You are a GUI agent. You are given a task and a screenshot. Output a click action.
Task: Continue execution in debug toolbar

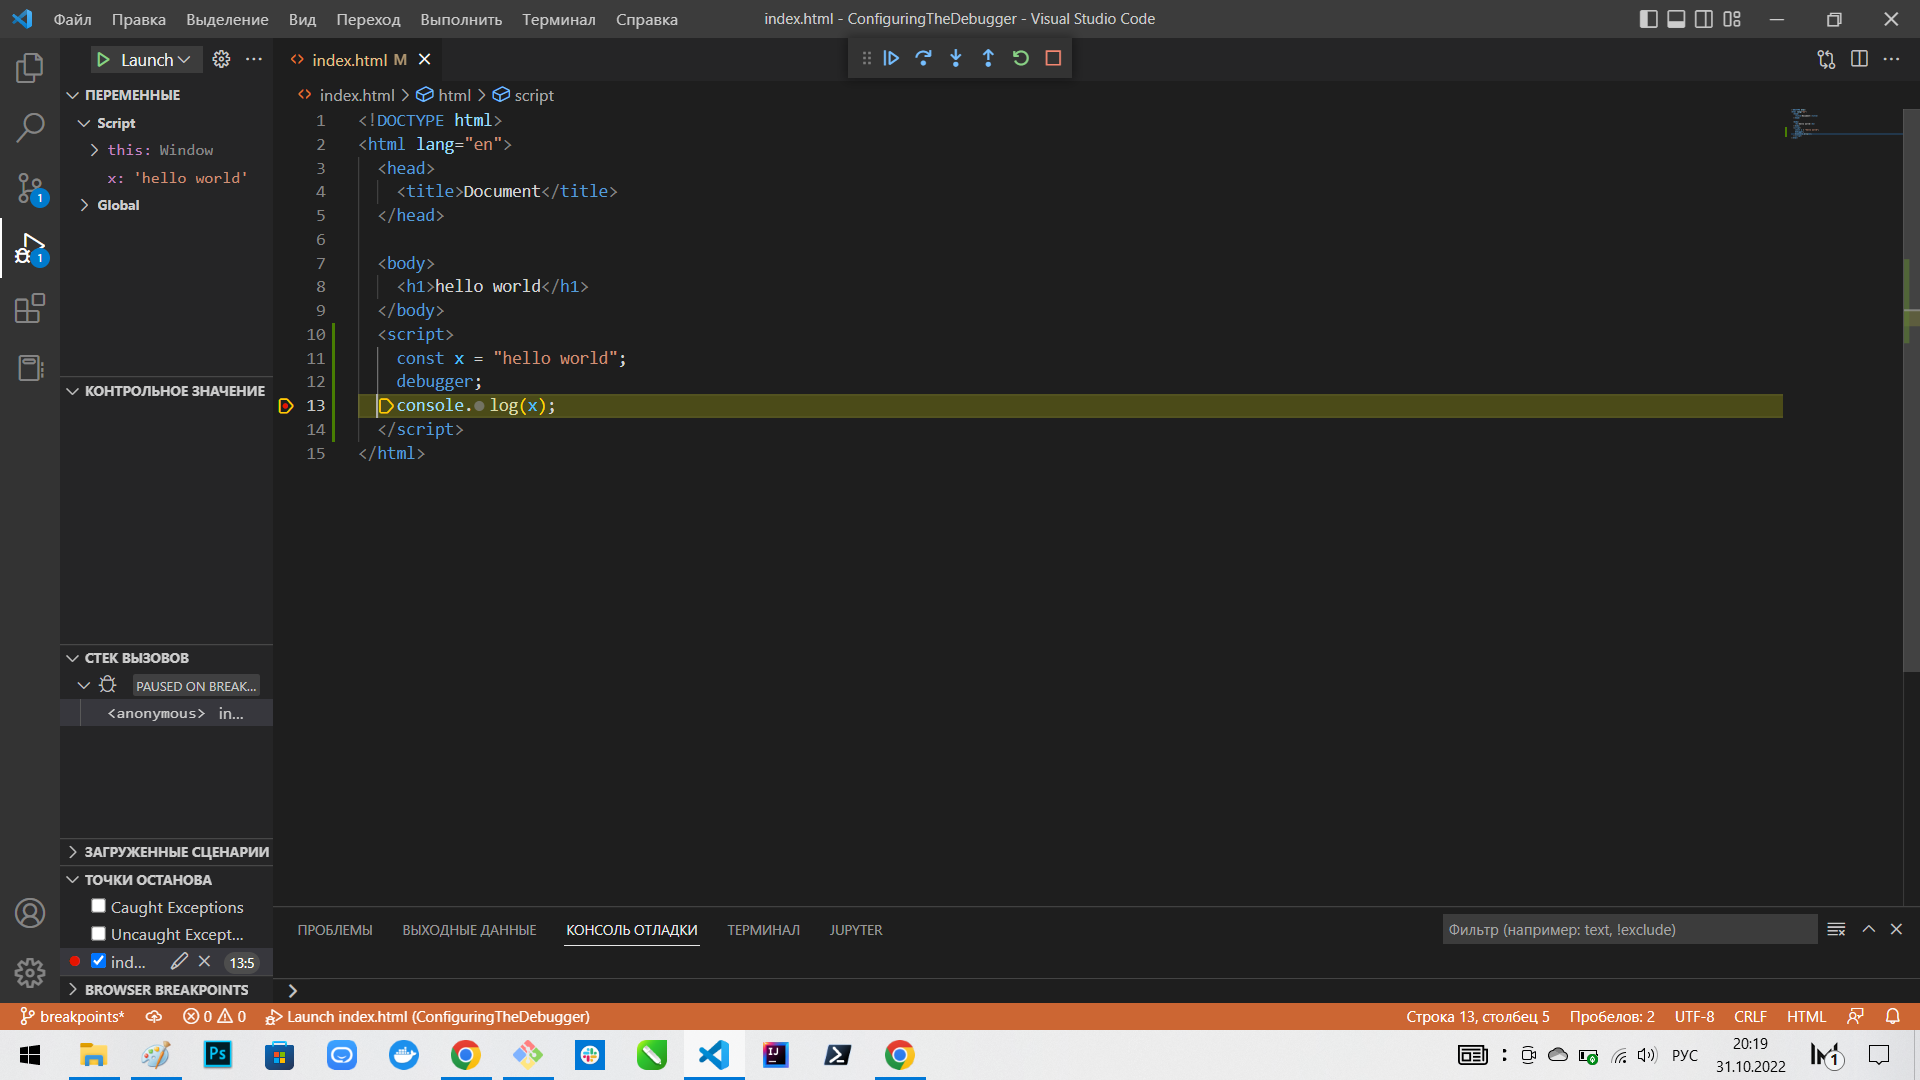pyautogui.click(x=891, y=58)
